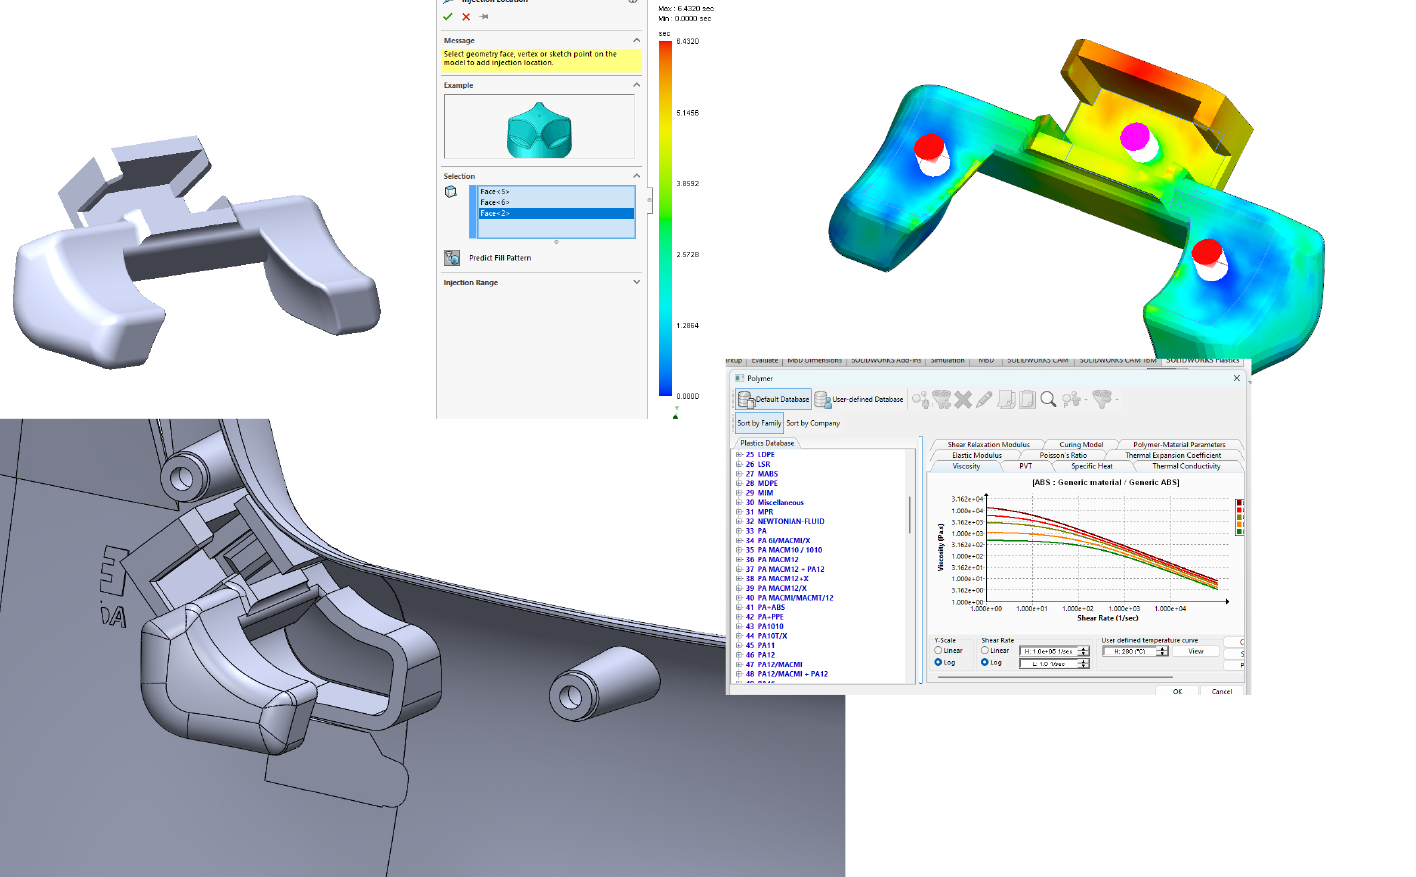The width and height of the screenshot is (1416, 877).
Task: Click the edit pencil icon in Polymer toolbar
Action: (x=985, y=400)
